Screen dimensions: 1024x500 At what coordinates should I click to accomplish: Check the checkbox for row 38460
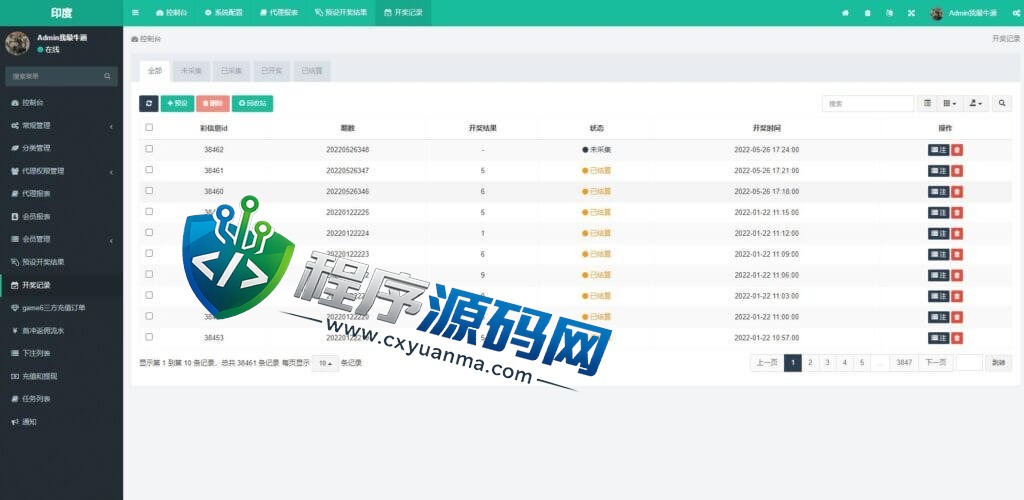pos(149,191)
